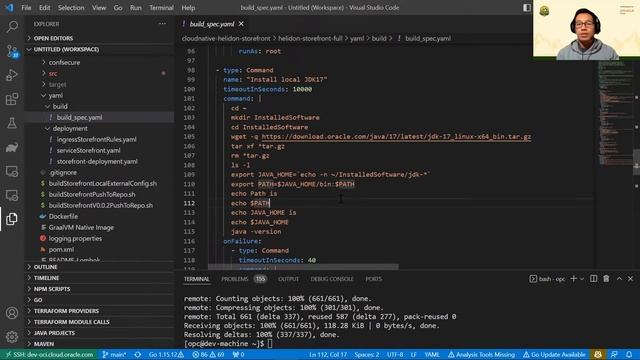
Task: Click Spaces: 2 indentation setting
Action: pyautogui.click(x=367, y=355)
